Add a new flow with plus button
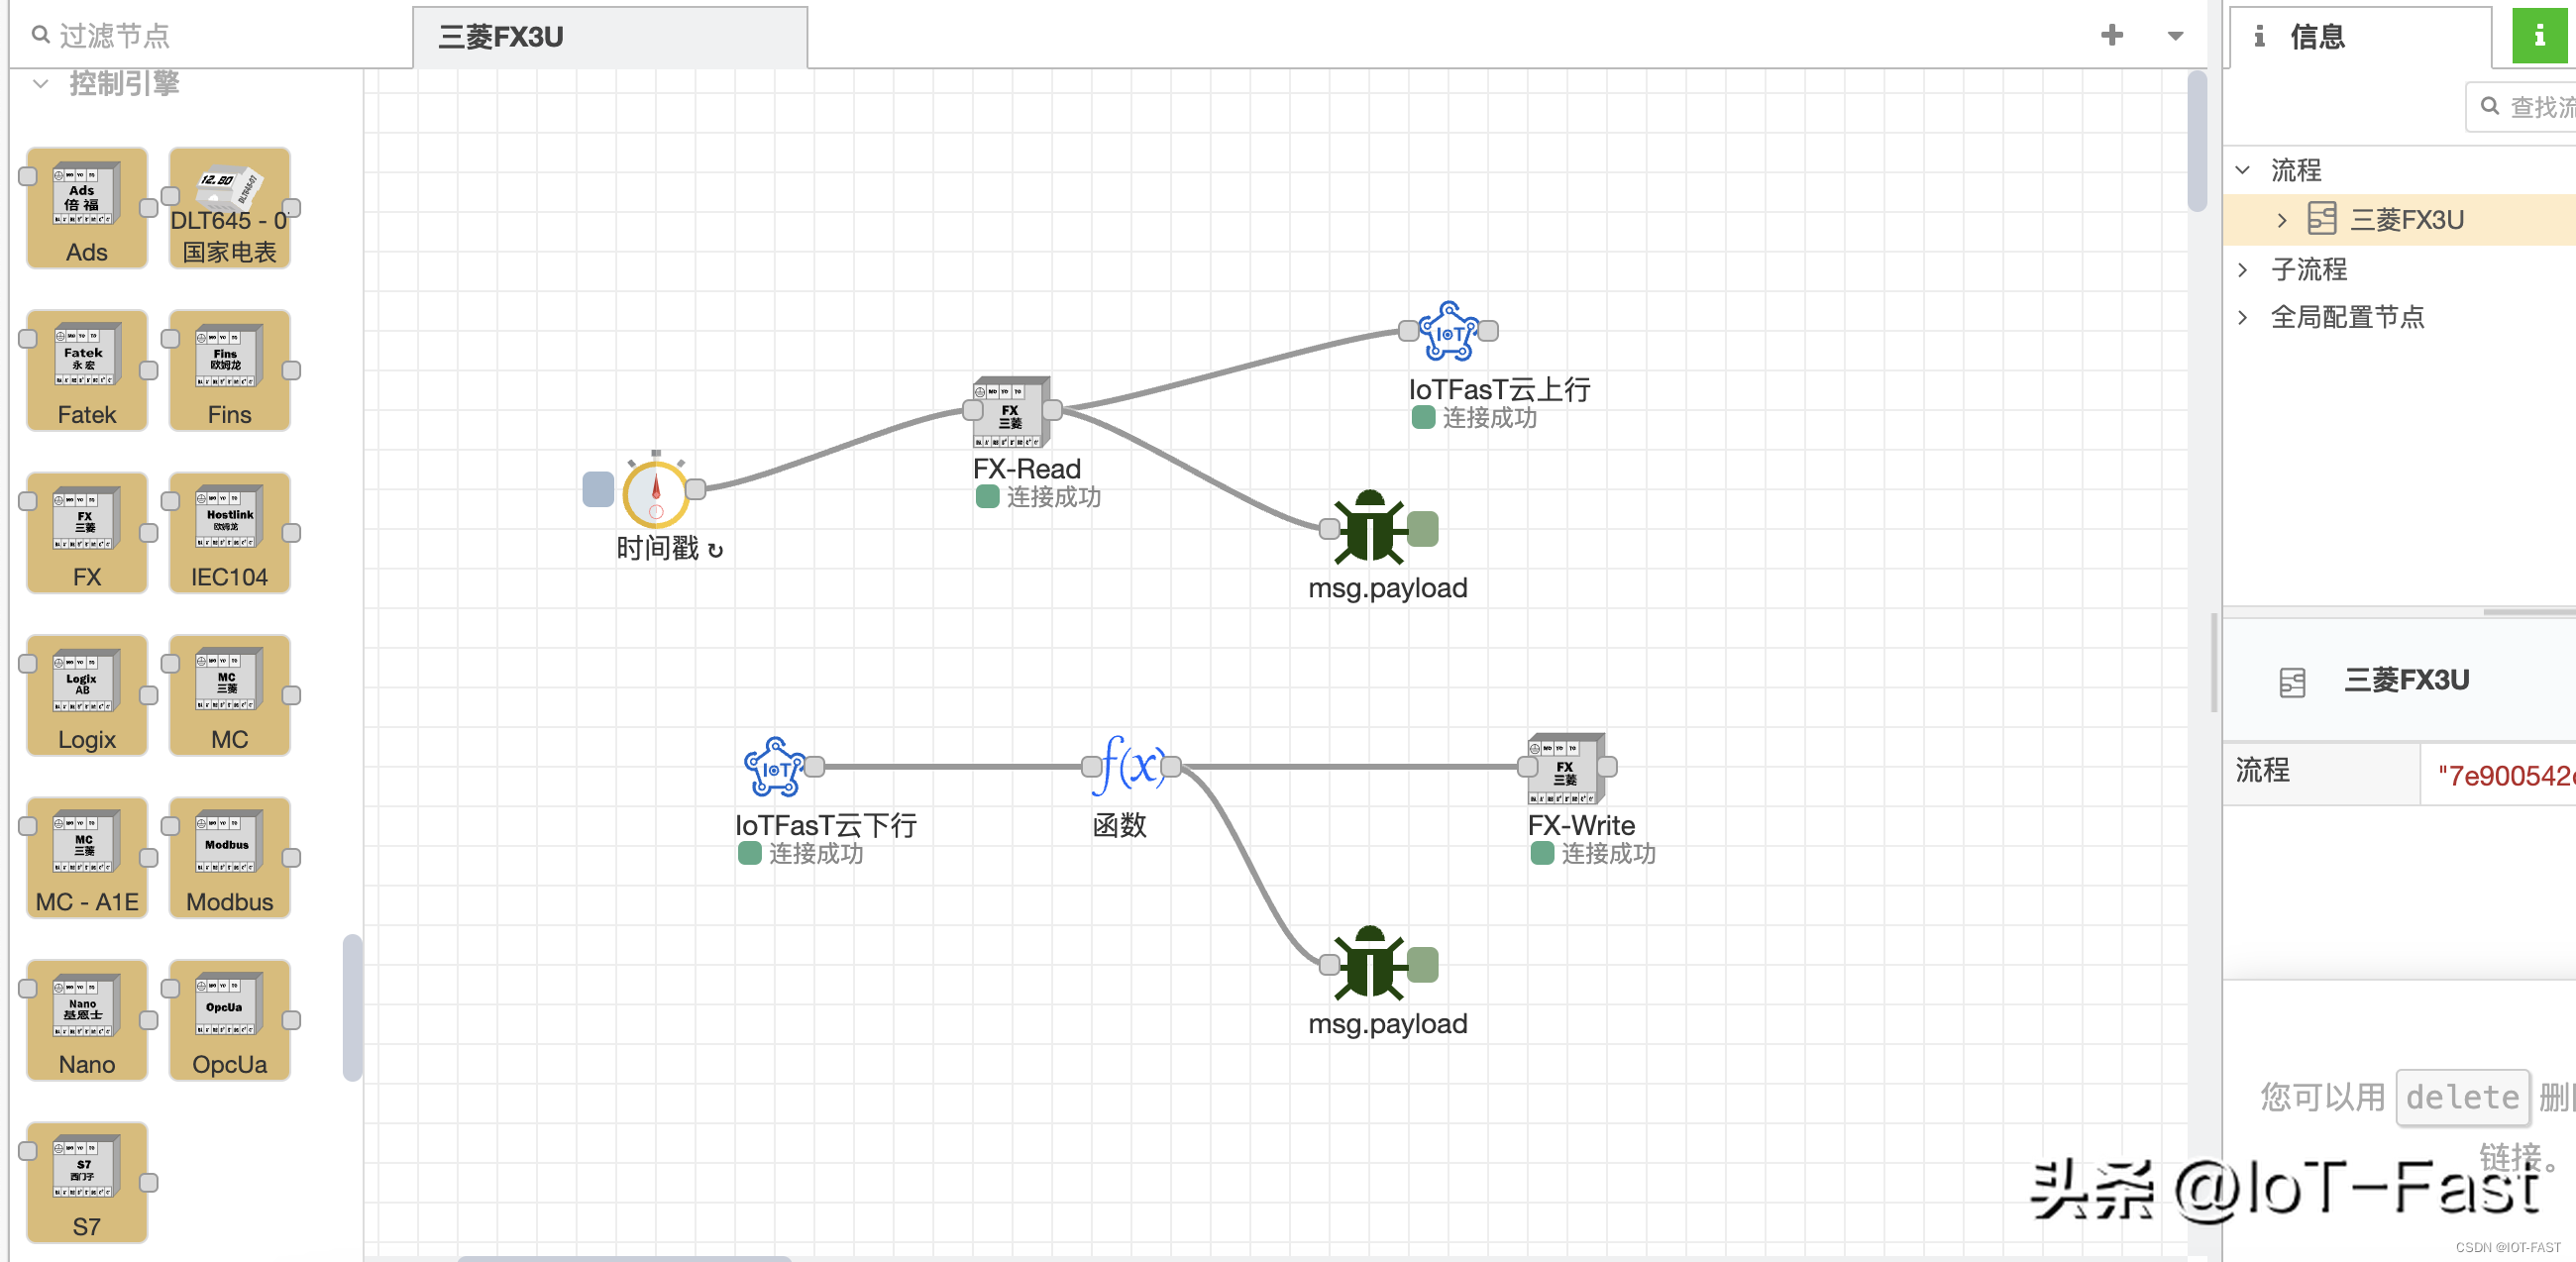Screen dimensions: 2576x1262 click(2111, 36)
